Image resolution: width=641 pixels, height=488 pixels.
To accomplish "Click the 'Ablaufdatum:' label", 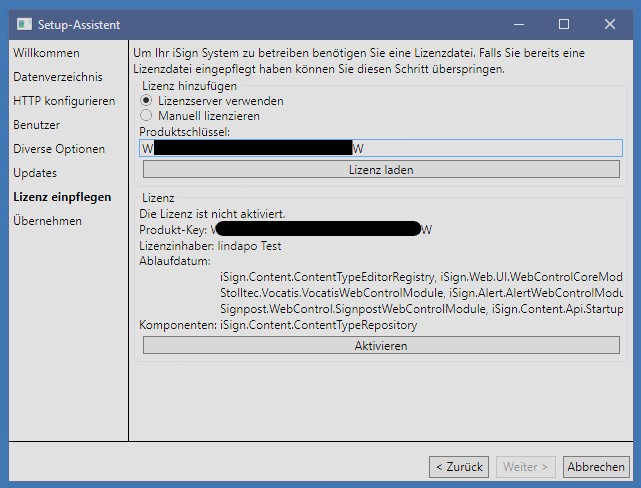I will click(x=175, y=261).
